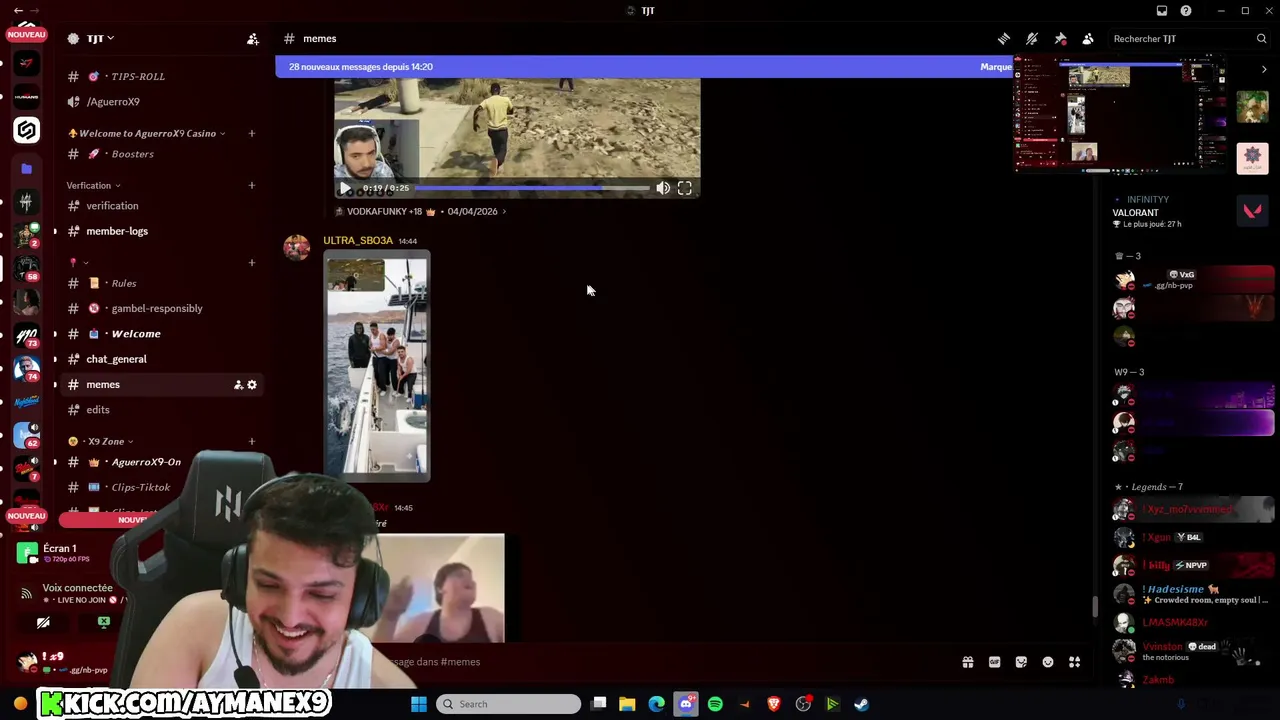Click the Windows Start button

[x=419, y=704]
